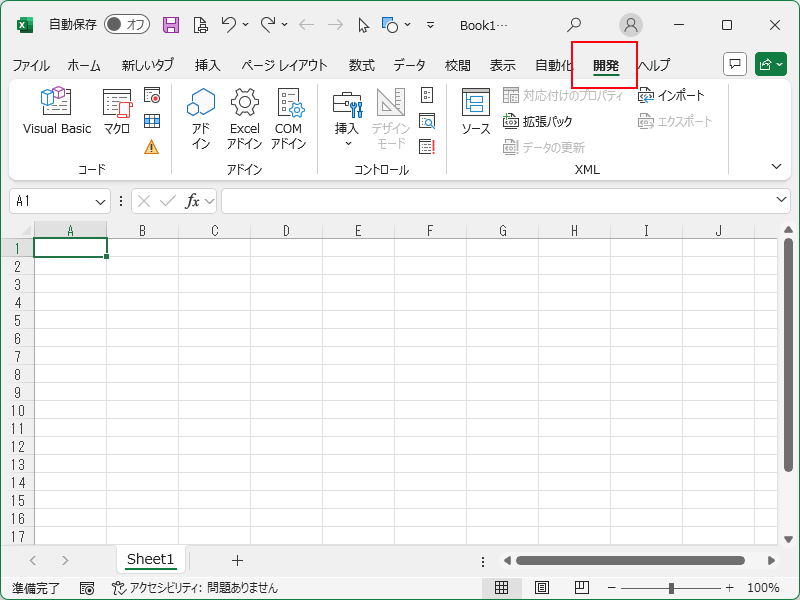Switch to the ホーム tab

(84, 65)
